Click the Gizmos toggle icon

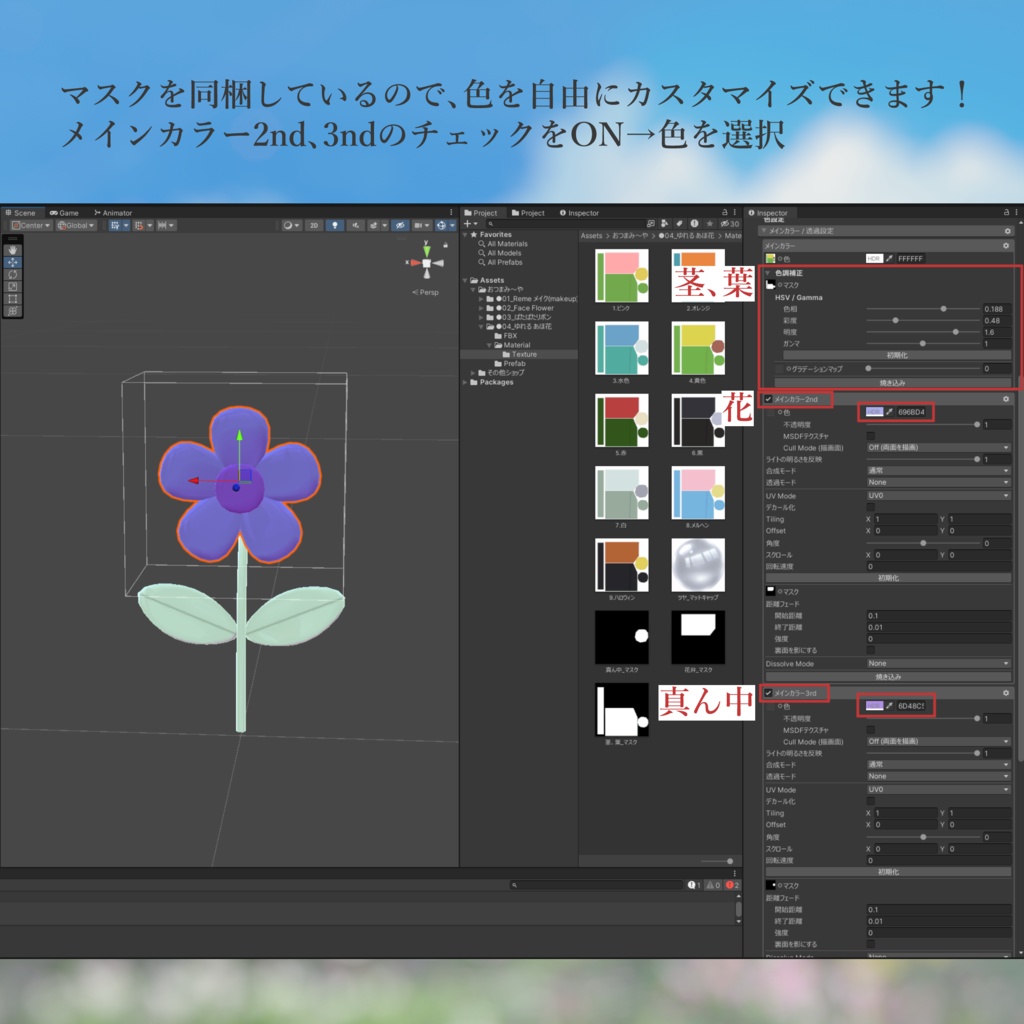click(441, 225)
